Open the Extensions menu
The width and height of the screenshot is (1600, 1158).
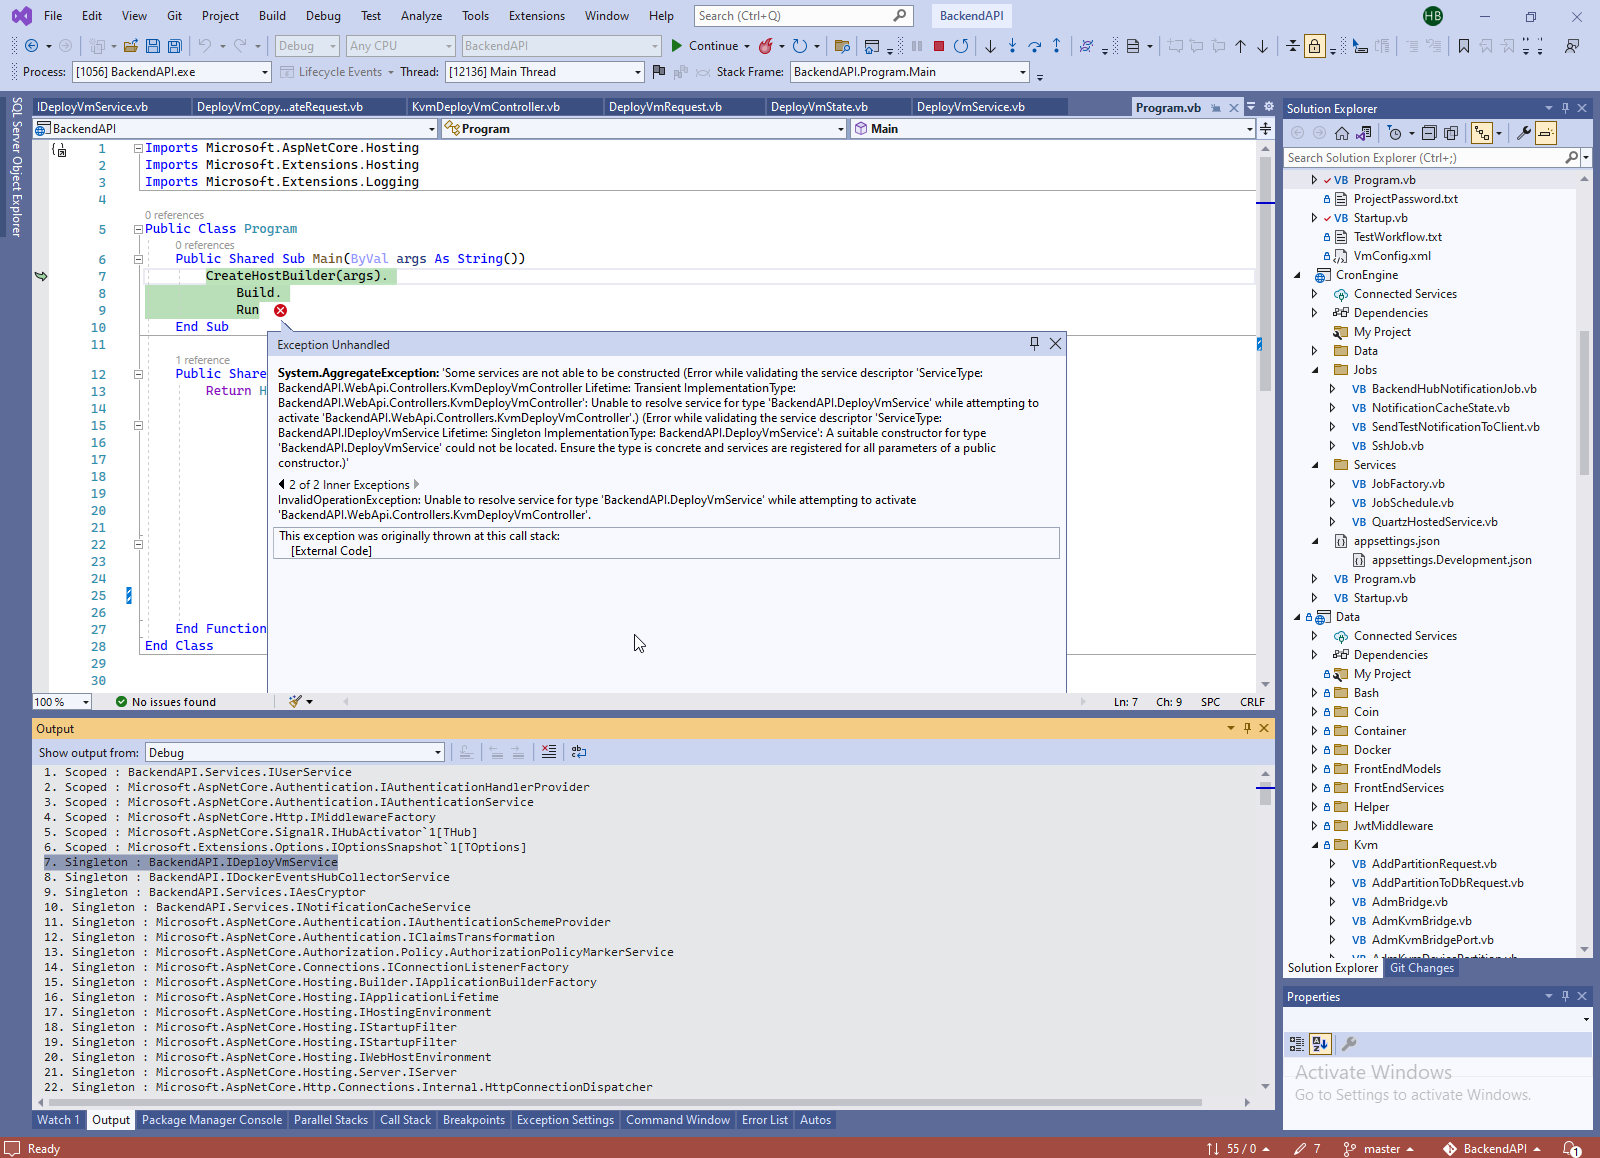pyautogui.click(x=536, y=16)
